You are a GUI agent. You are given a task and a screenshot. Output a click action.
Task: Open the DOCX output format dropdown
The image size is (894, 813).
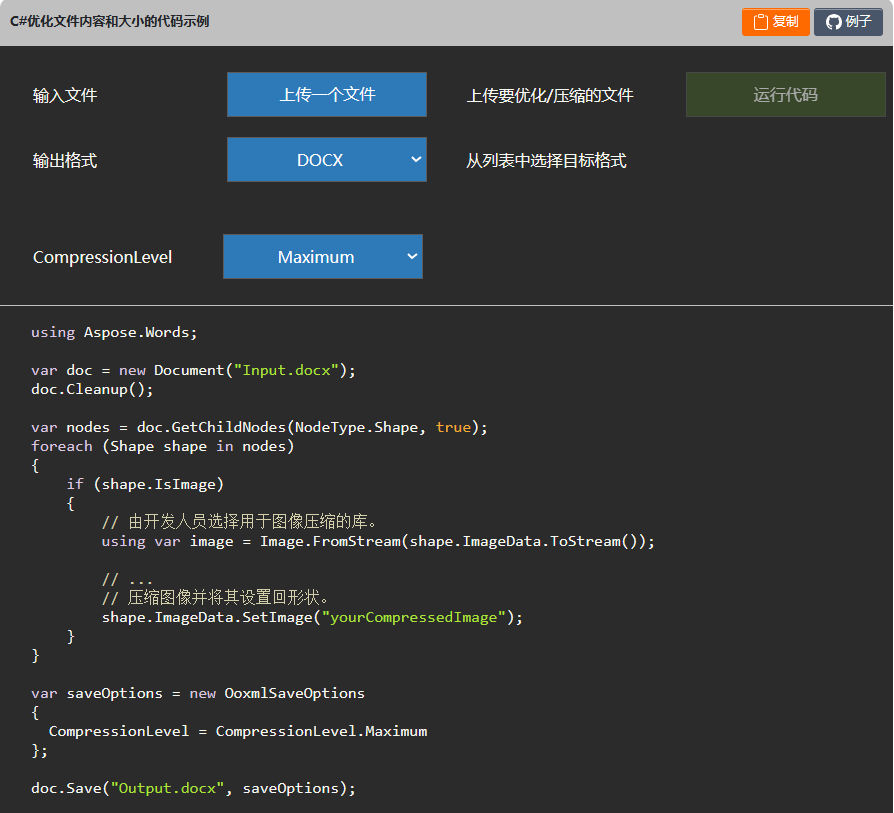pyautogui.click(x=327, y=160)
